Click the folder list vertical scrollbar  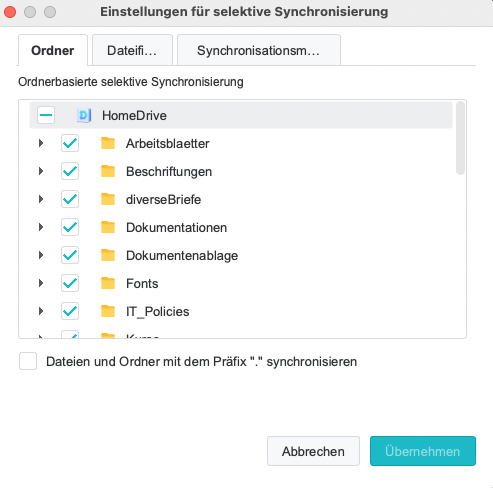pos(460,138)
